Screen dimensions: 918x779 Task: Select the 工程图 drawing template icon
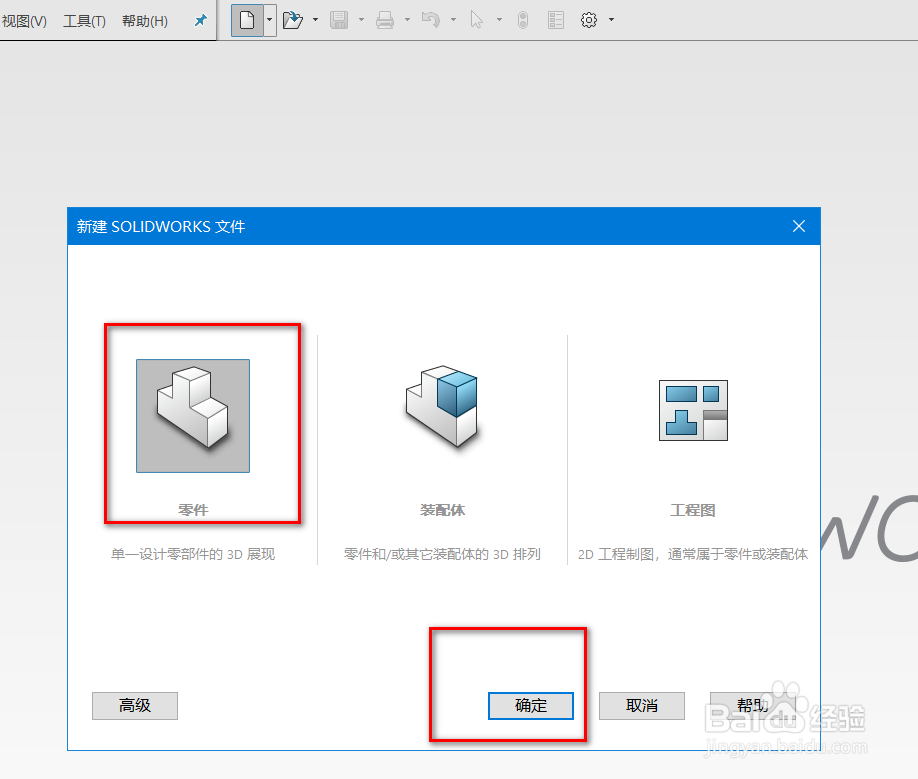pos(693,410)
